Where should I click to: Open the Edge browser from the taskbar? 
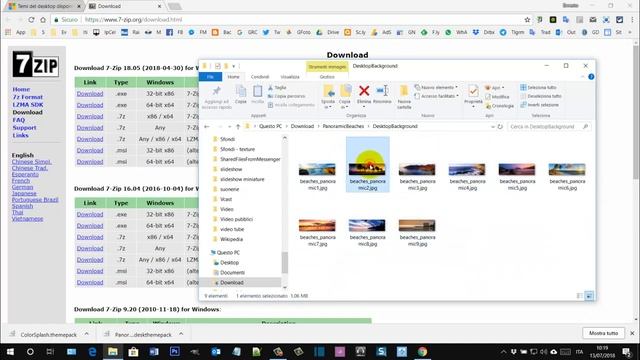pos(92,351)
